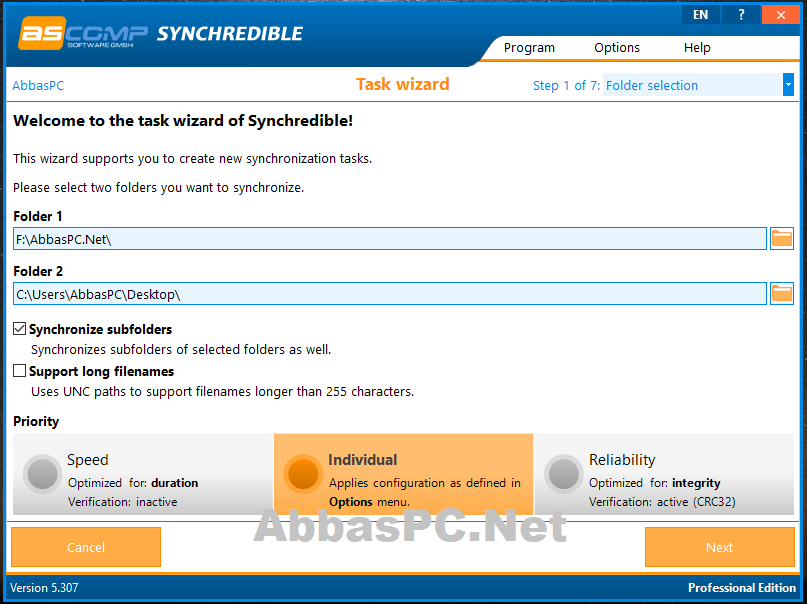Browse for Folder 1 with its folder icon
The height and width of the screenshot is (604, 807).
[781, 239]
